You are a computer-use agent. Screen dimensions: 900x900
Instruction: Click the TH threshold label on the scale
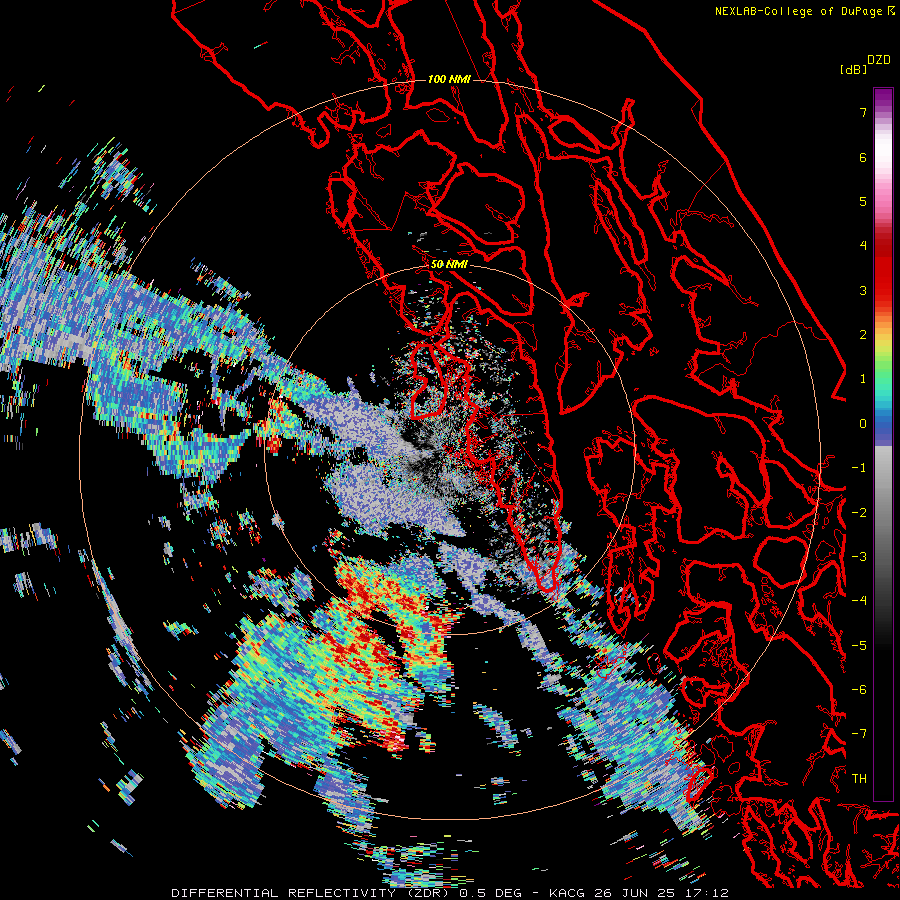tap(859, 779)
